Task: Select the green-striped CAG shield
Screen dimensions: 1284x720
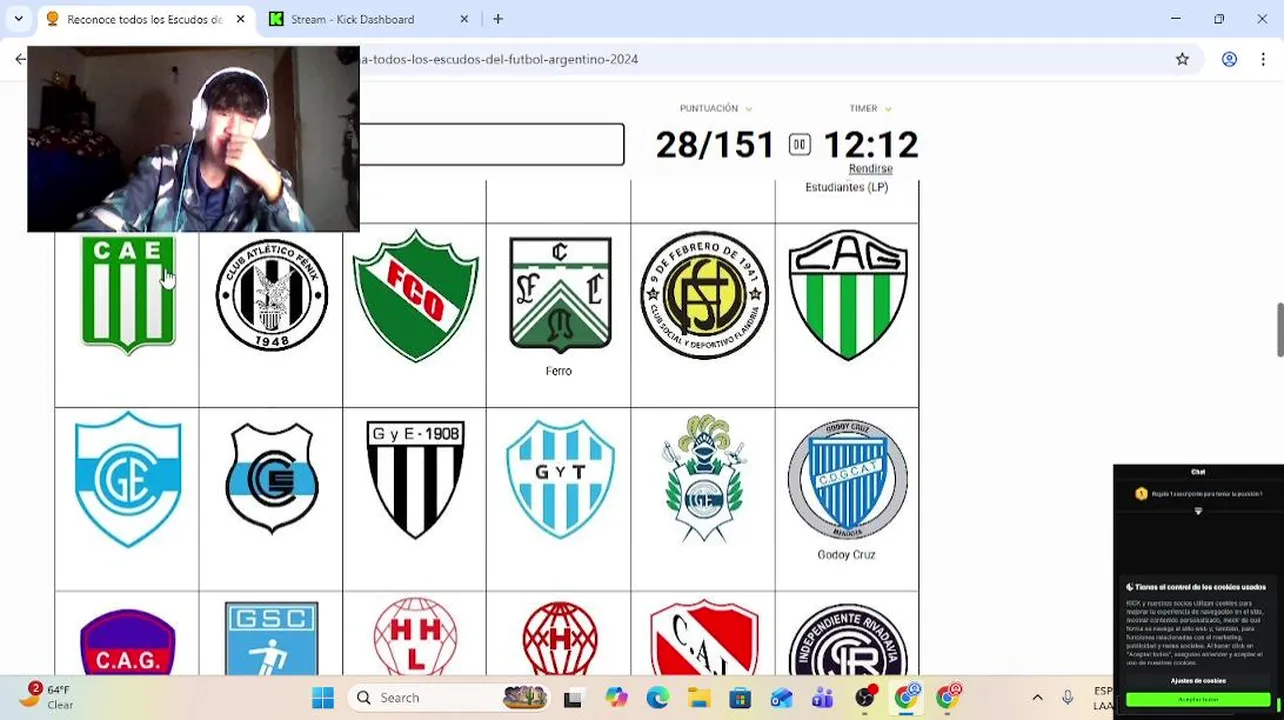Action: tap(847, 295)
